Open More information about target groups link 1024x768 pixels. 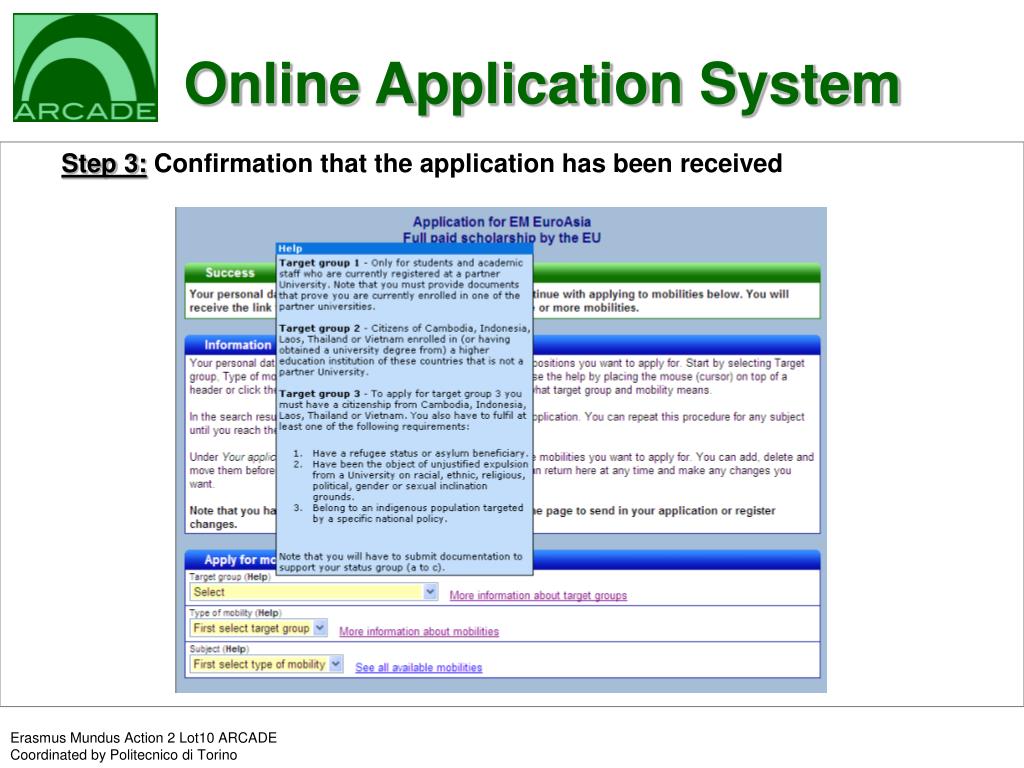[x=538, y=596]
